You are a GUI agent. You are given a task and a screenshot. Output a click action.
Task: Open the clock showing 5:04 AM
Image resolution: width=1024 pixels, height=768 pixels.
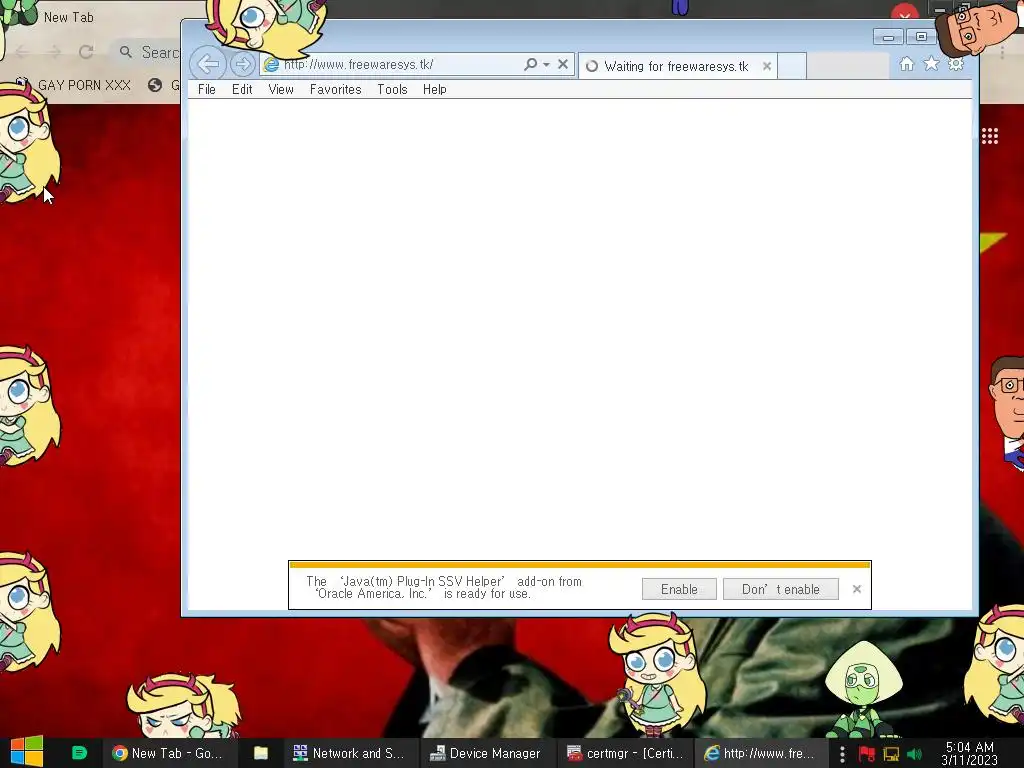coord(970,753)
